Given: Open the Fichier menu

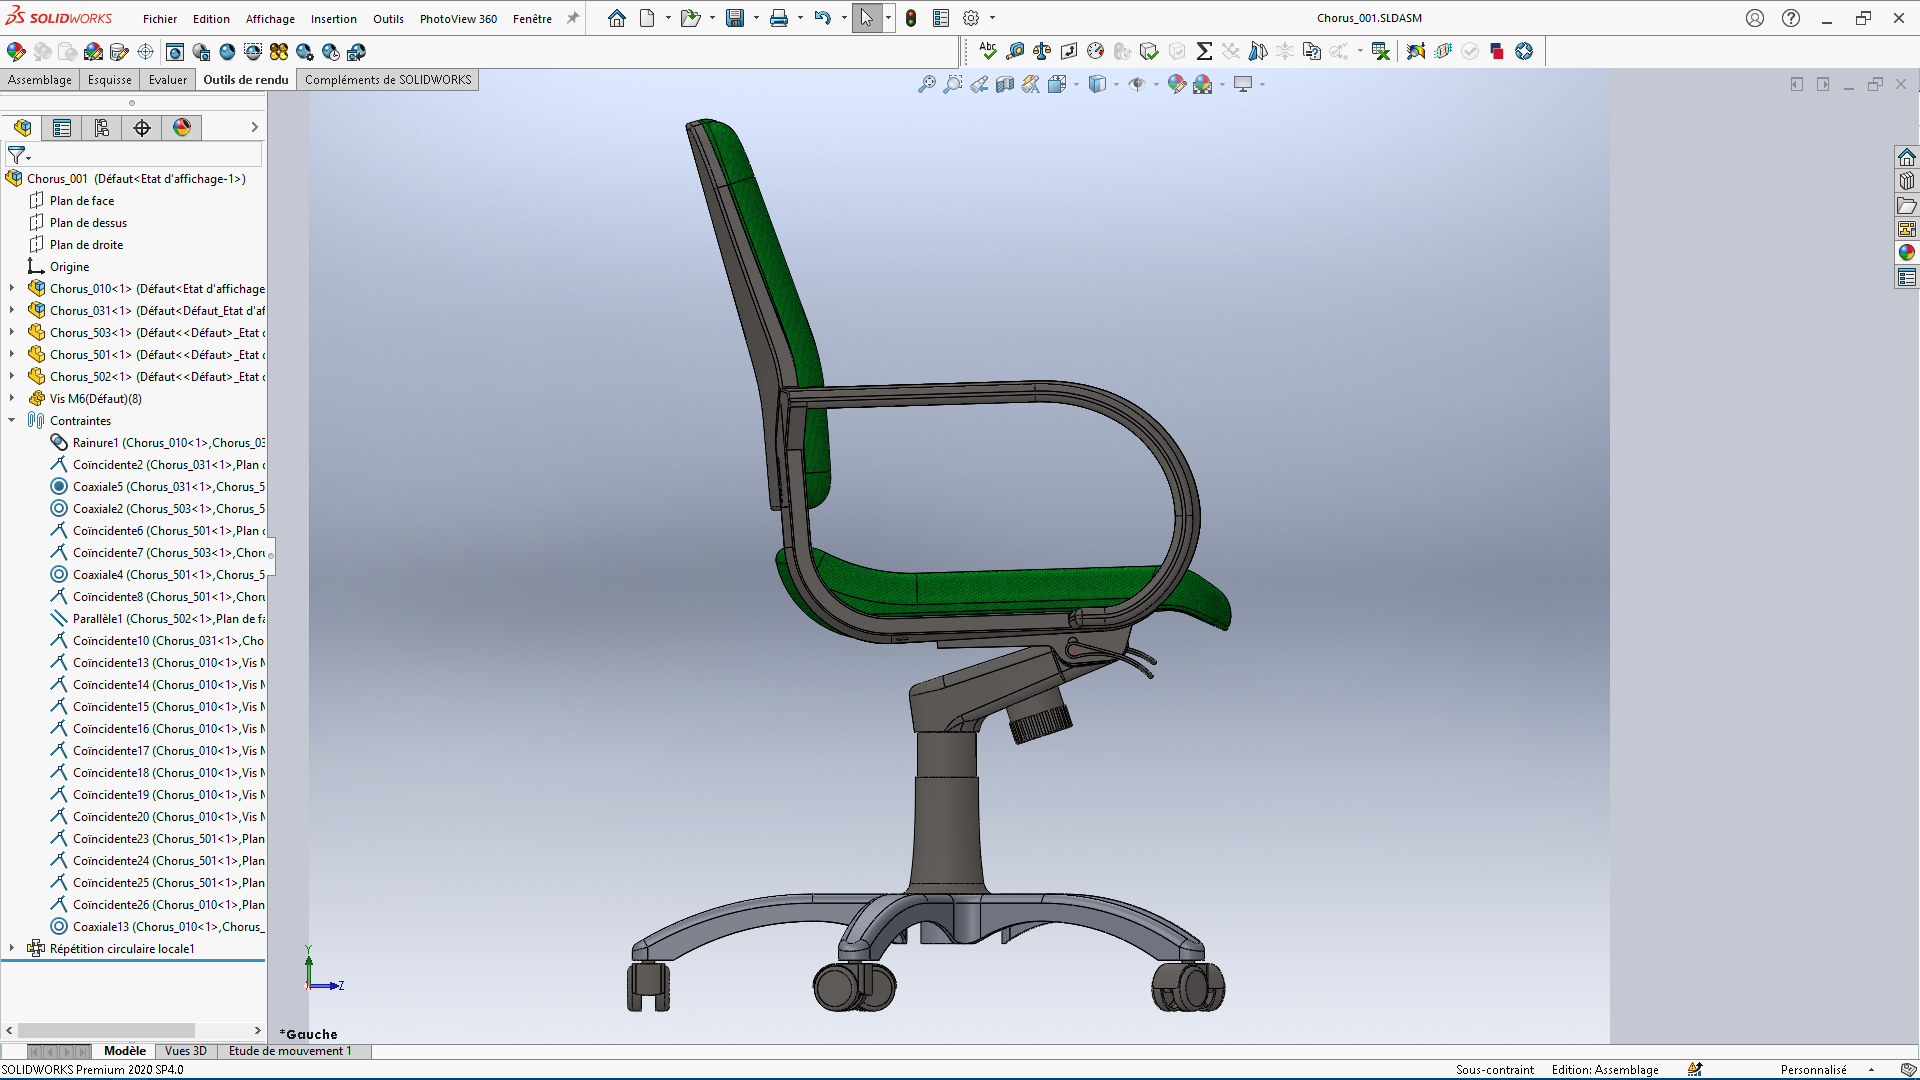Looking at the screenshot, I should click(x=160, y=19).
